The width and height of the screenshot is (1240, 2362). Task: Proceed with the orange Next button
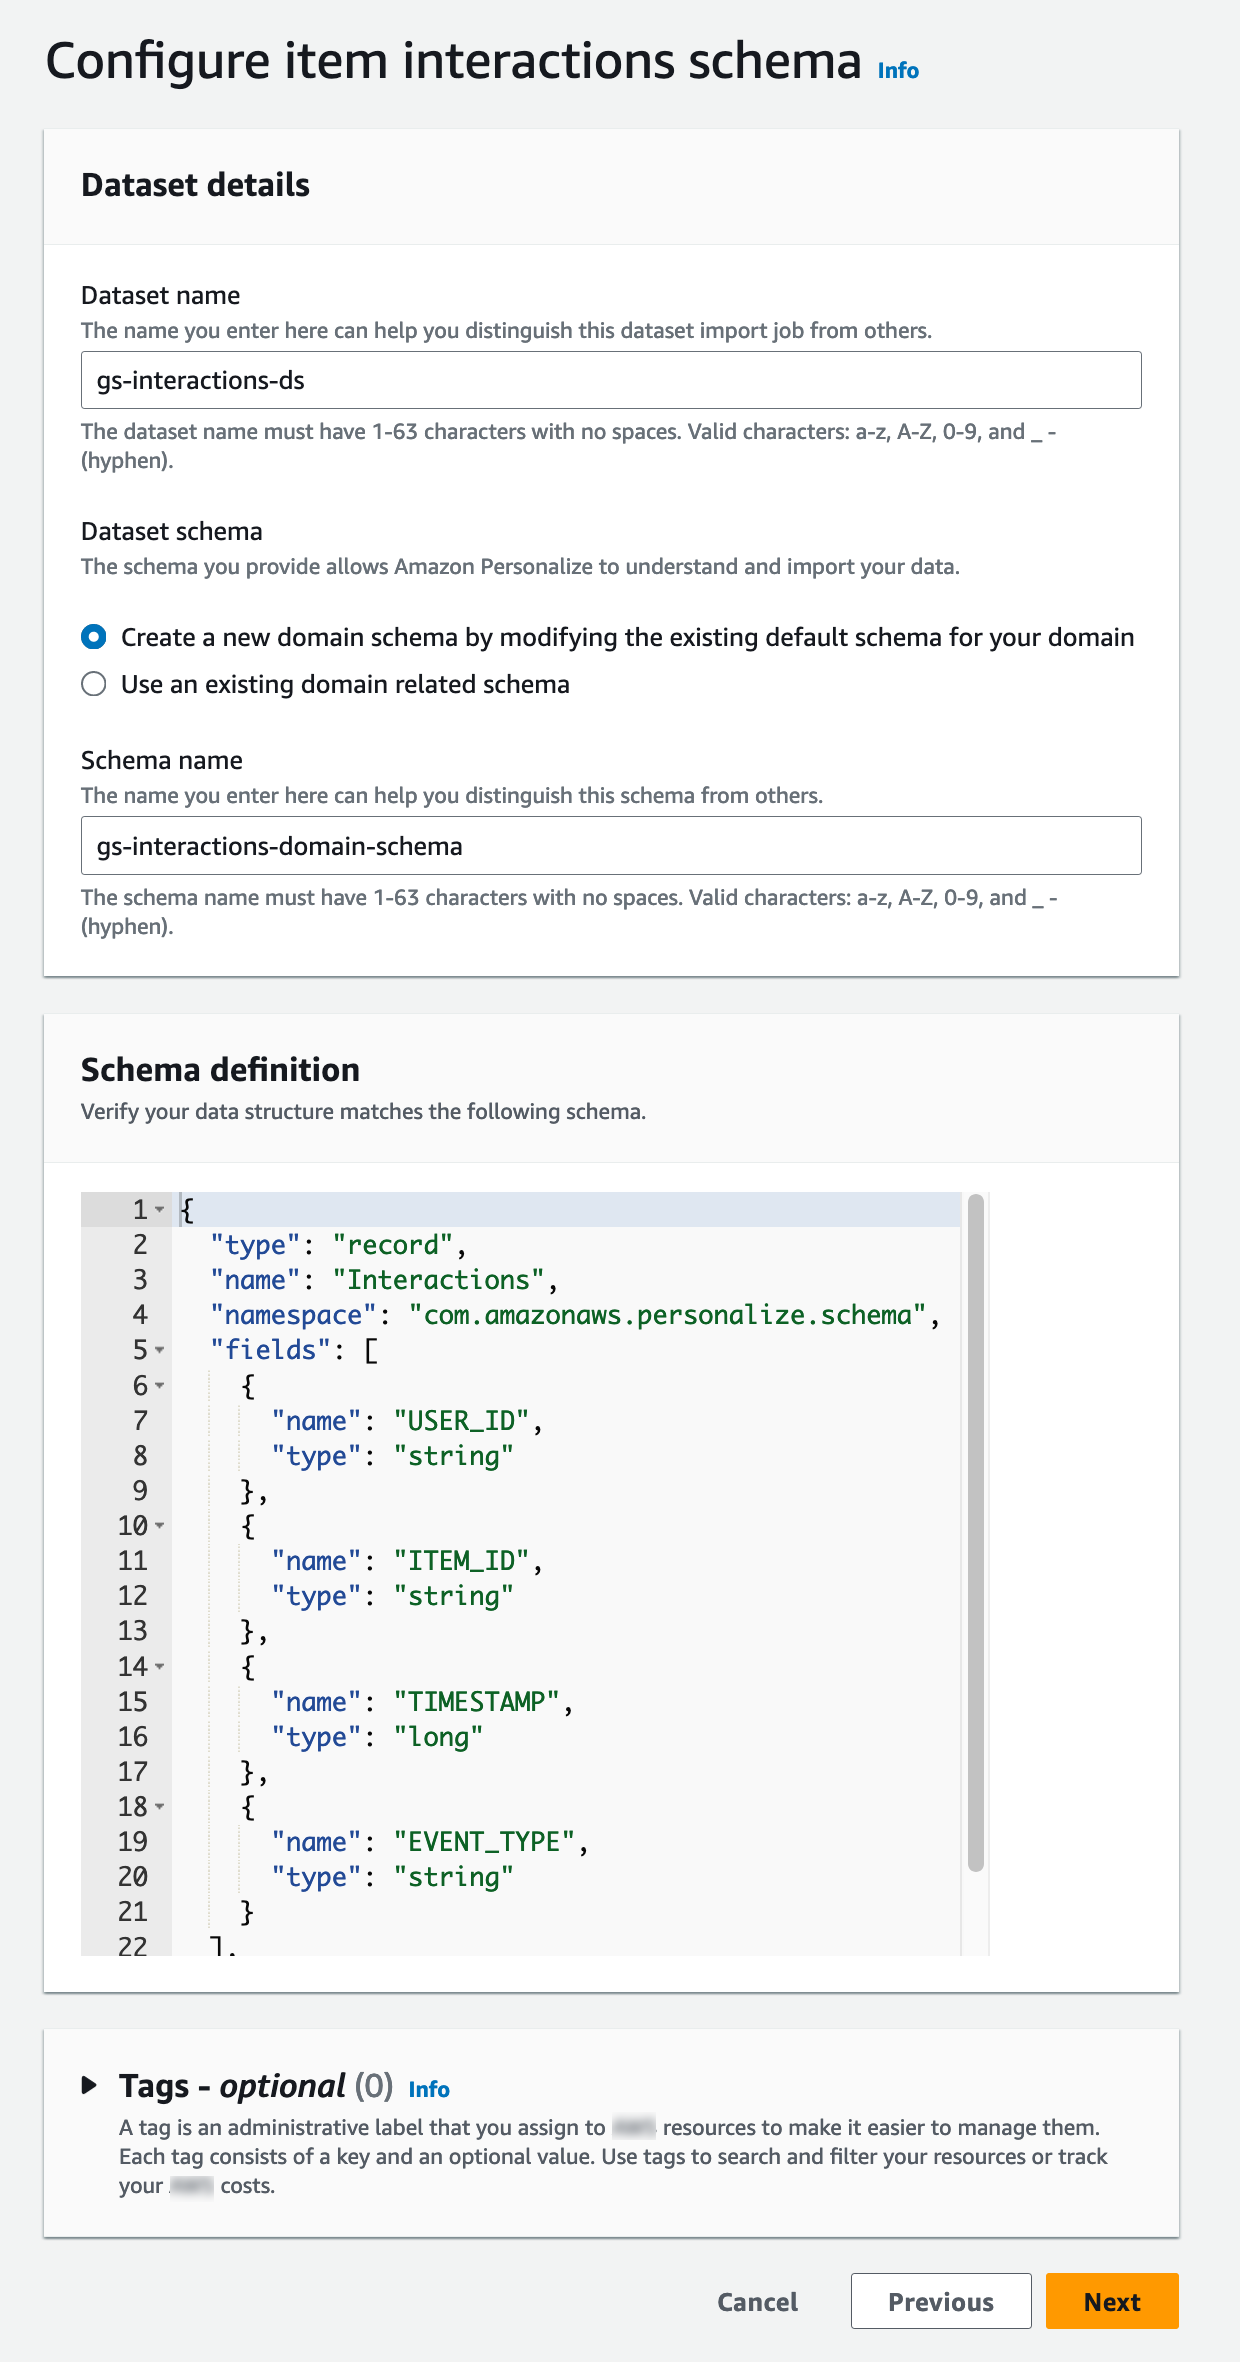(x=1111, y=2302)
